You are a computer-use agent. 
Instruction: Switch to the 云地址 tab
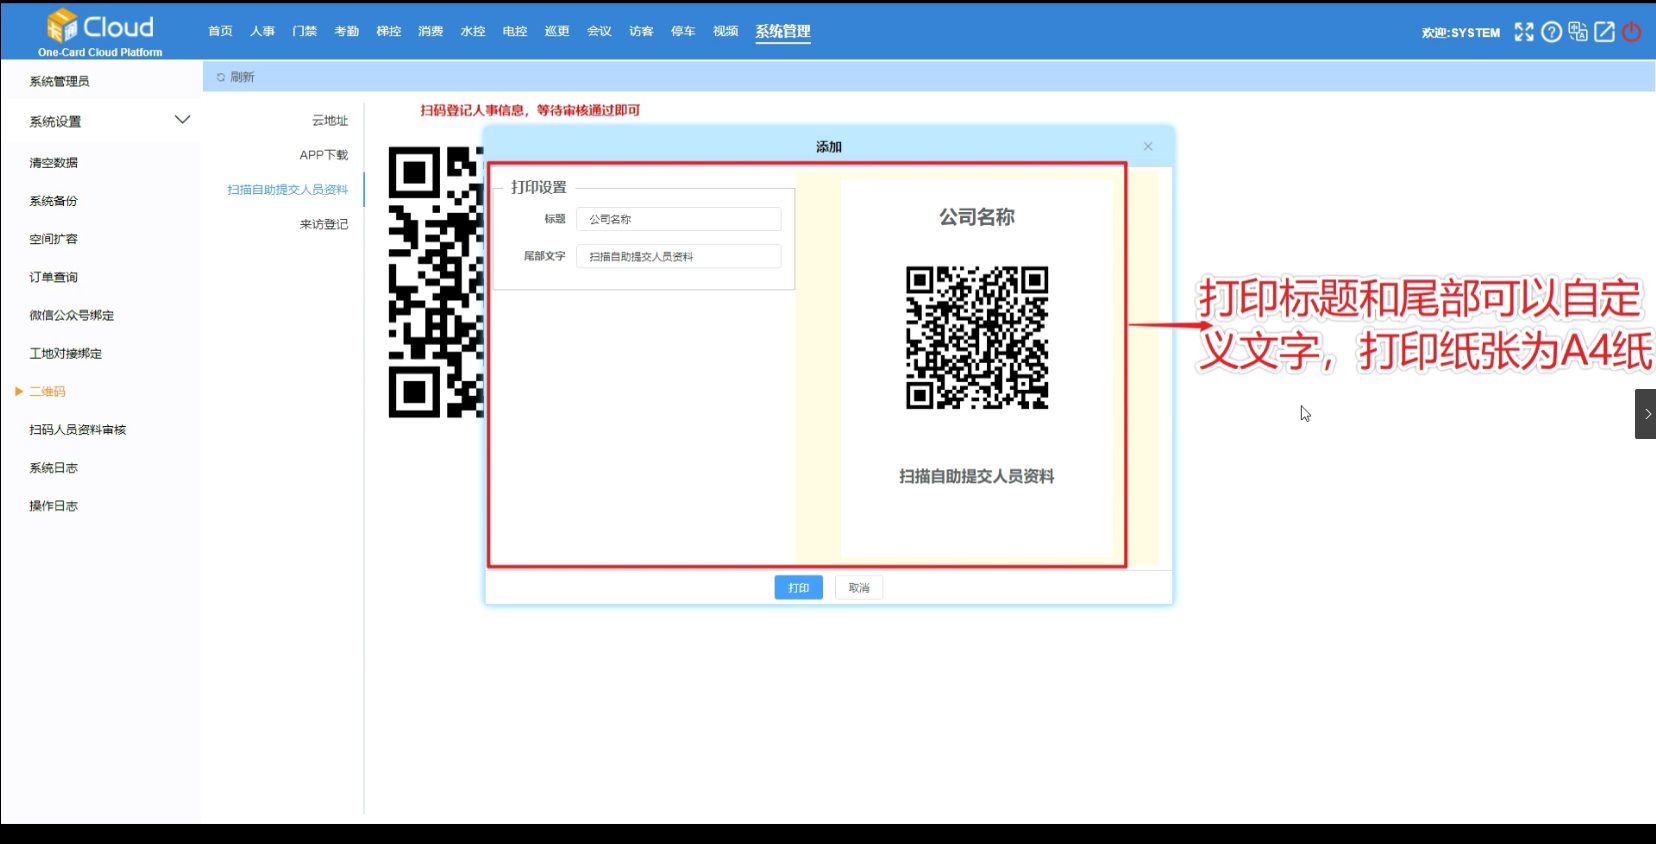click(330, 120)
